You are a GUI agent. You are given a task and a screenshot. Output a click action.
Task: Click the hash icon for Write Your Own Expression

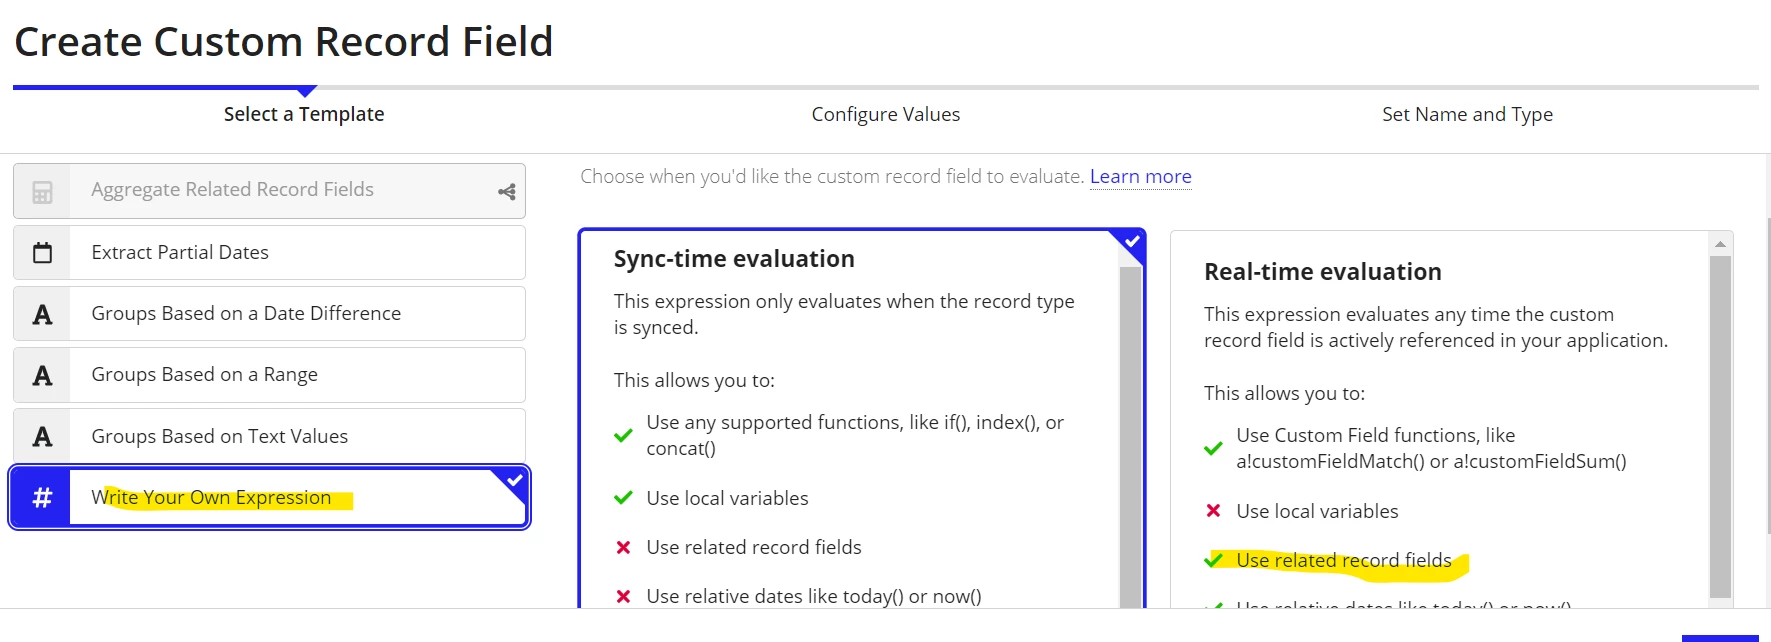click(42, 497)
